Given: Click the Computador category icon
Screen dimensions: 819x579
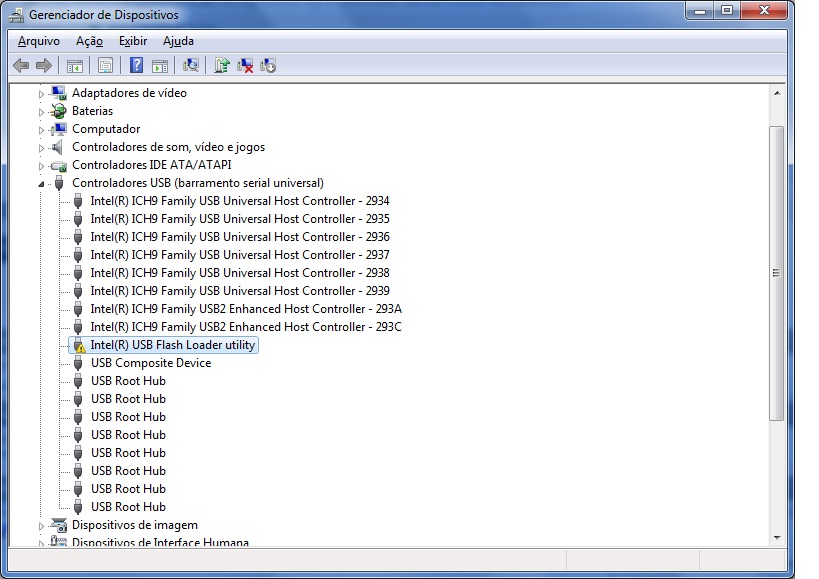Looking at the screenshot, I should (x=59, y=129).
